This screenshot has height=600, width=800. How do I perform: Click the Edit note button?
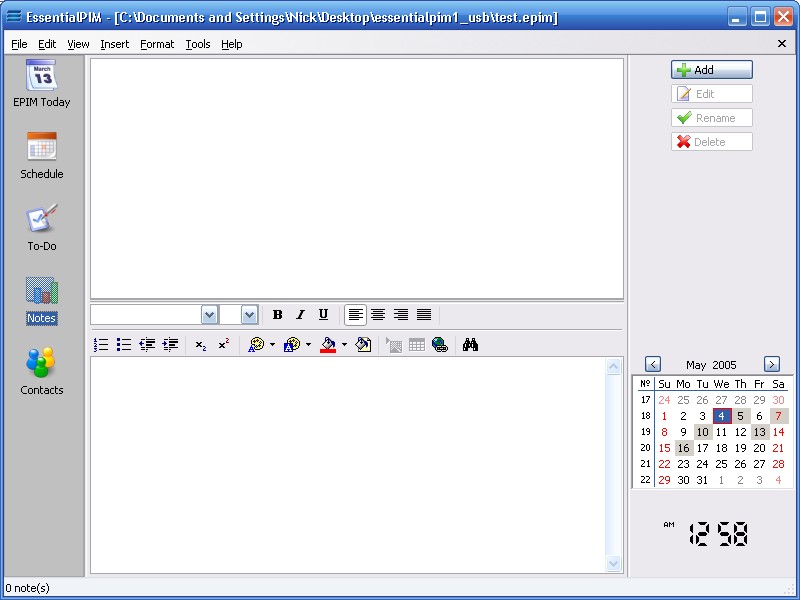click(x=712, y=94)
